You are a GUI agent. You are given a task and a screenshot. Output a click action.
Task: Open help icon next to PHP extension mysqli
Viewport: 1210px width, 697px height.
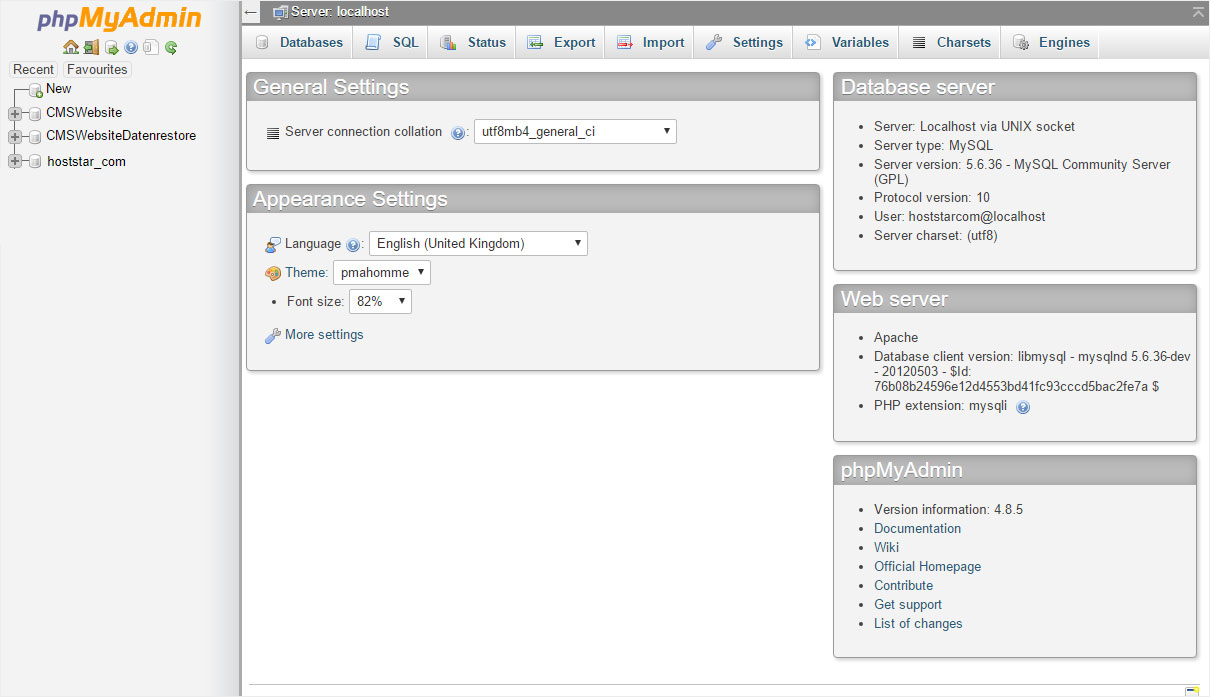coord(1023,407)
